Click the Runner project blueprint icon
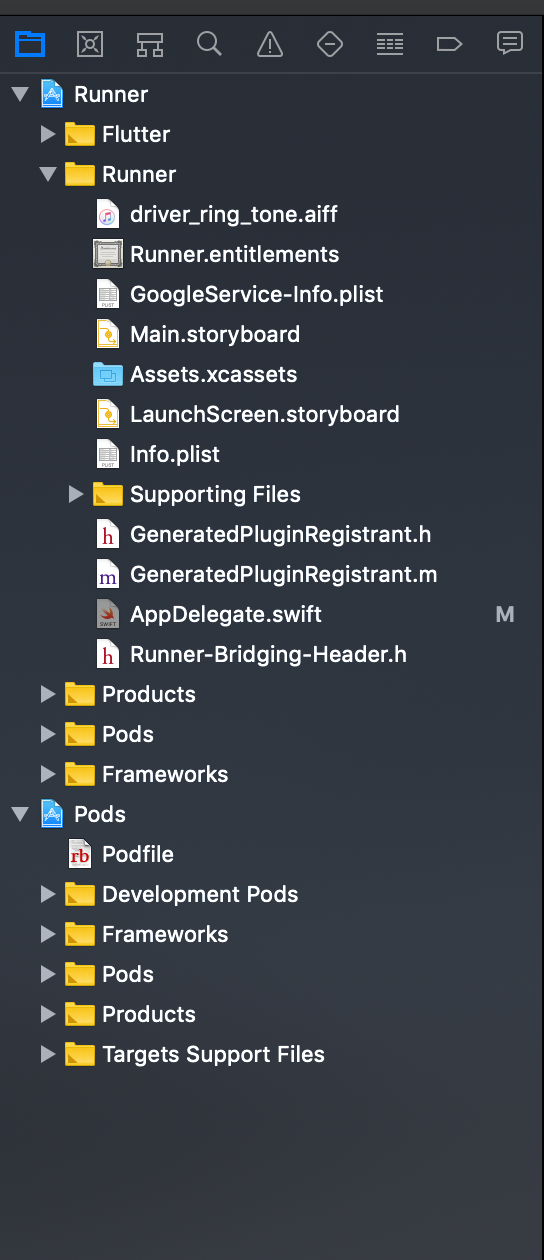The width and height of the screenshot is (544, 1260). [52, 95]
